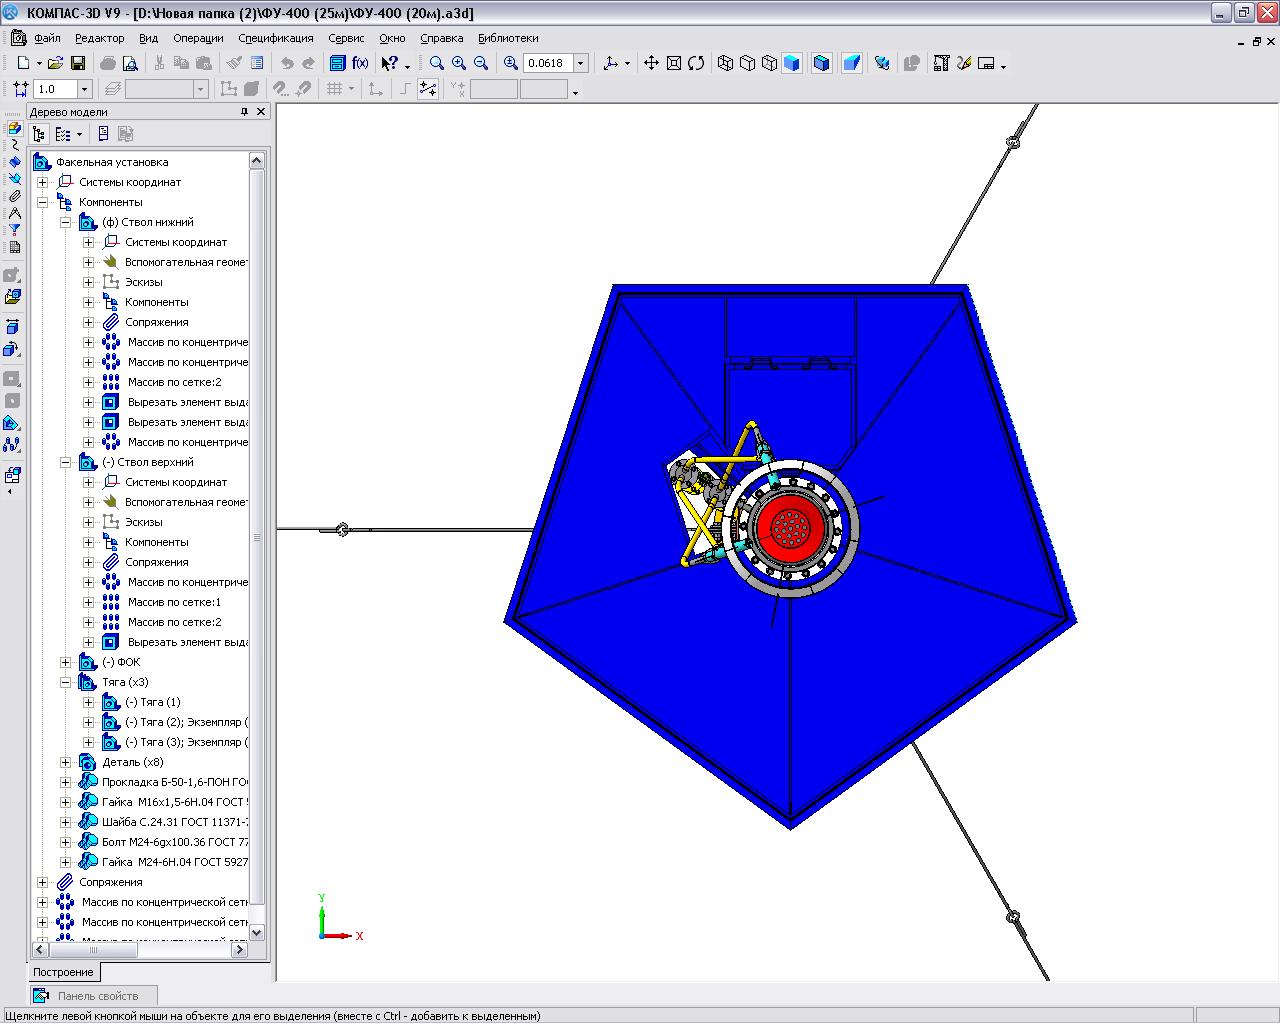
Task: Toggle Wireframe display mode
Action: coord(725,63)
